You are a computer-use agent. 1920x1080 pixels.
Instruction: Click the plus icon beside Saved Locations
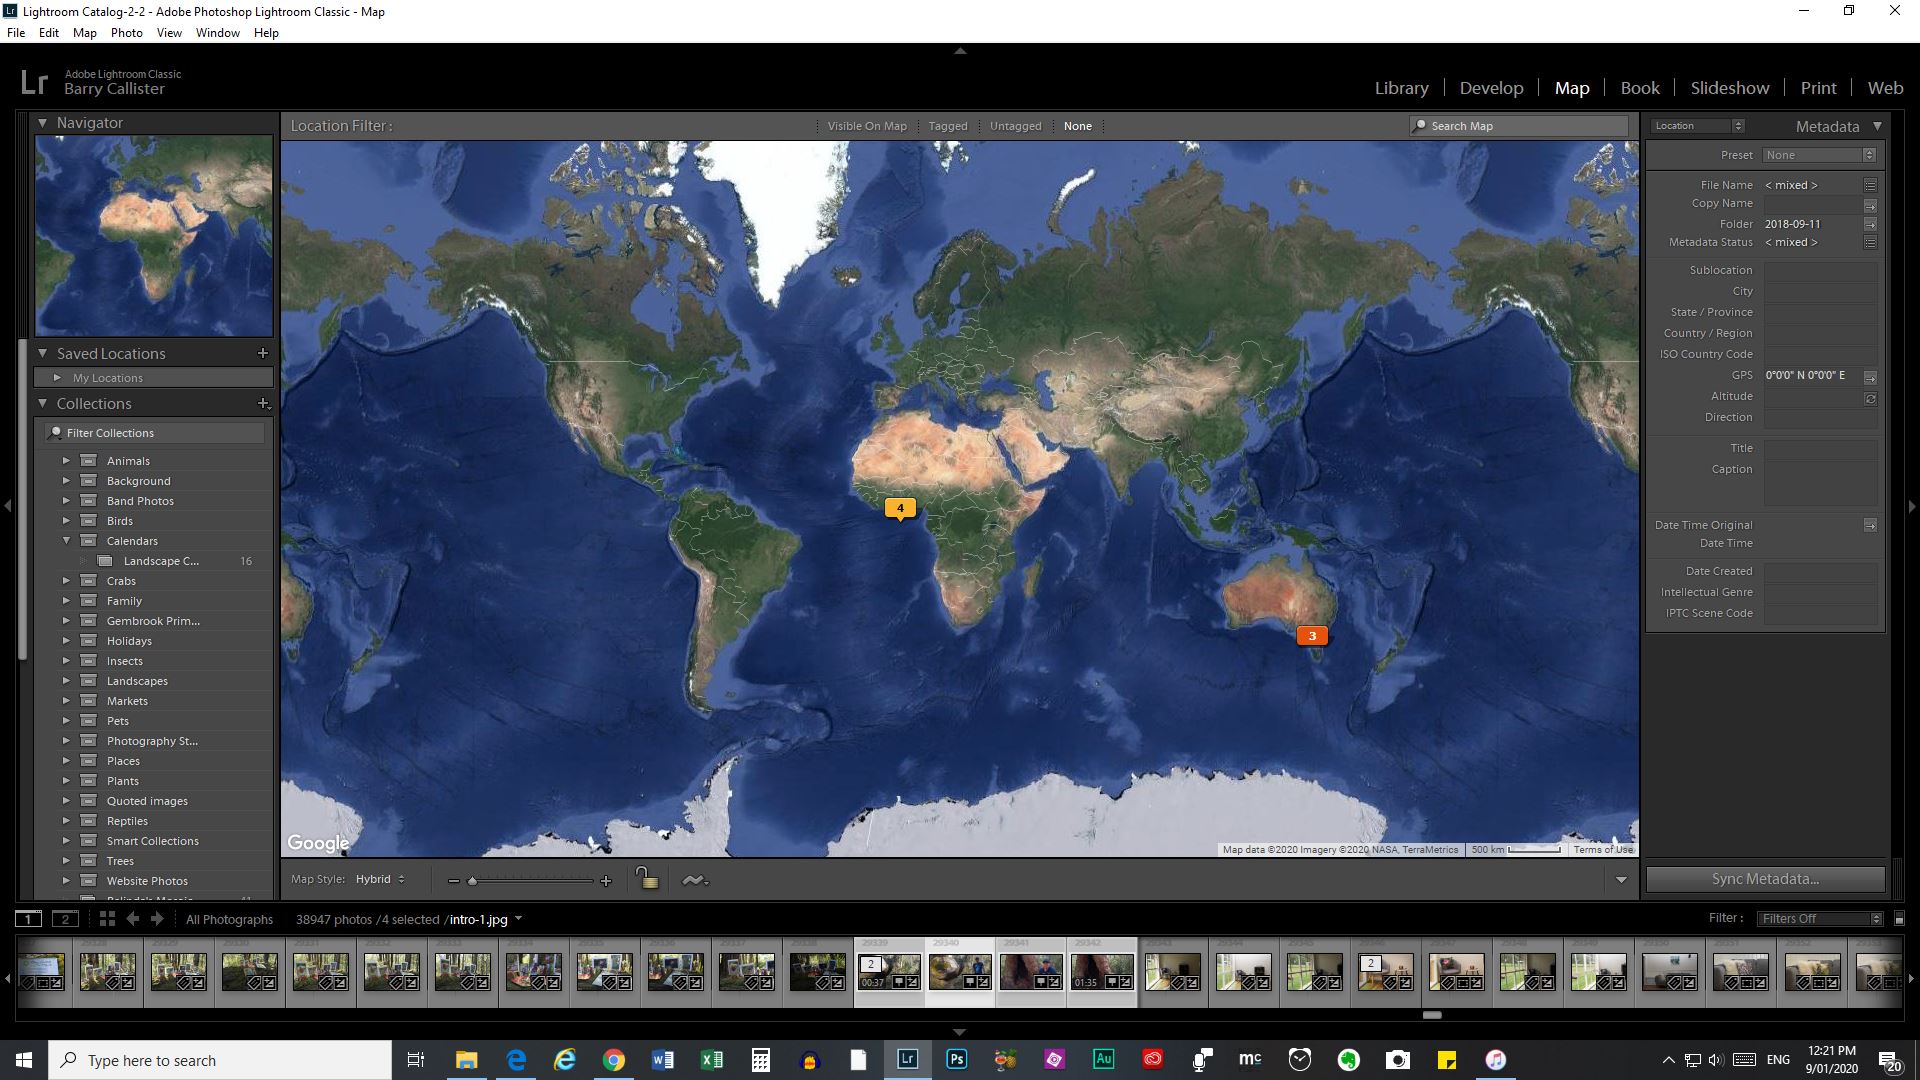click(263, 353)
